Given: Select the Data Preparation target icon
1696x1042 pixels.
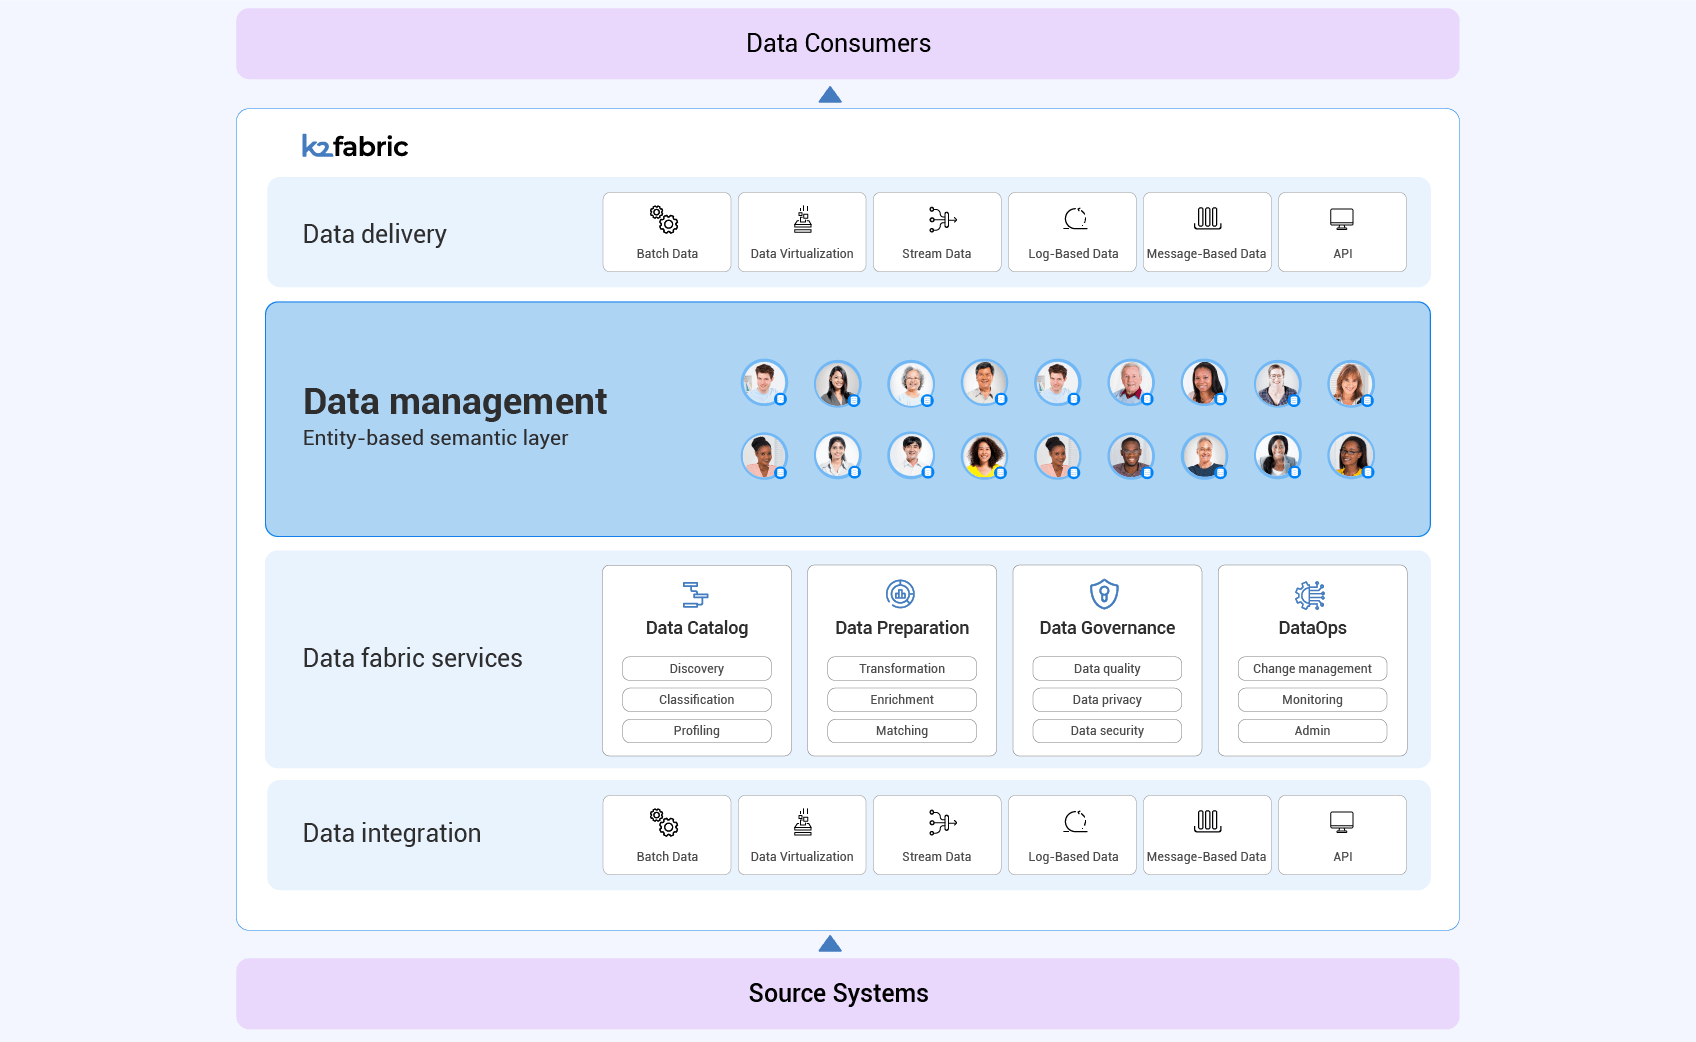Looking at the screenshot, I should (x=901, y=594).
